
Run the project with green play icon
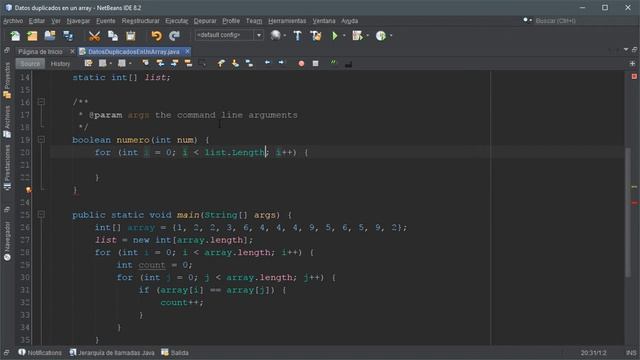click(x=335, y=36)
